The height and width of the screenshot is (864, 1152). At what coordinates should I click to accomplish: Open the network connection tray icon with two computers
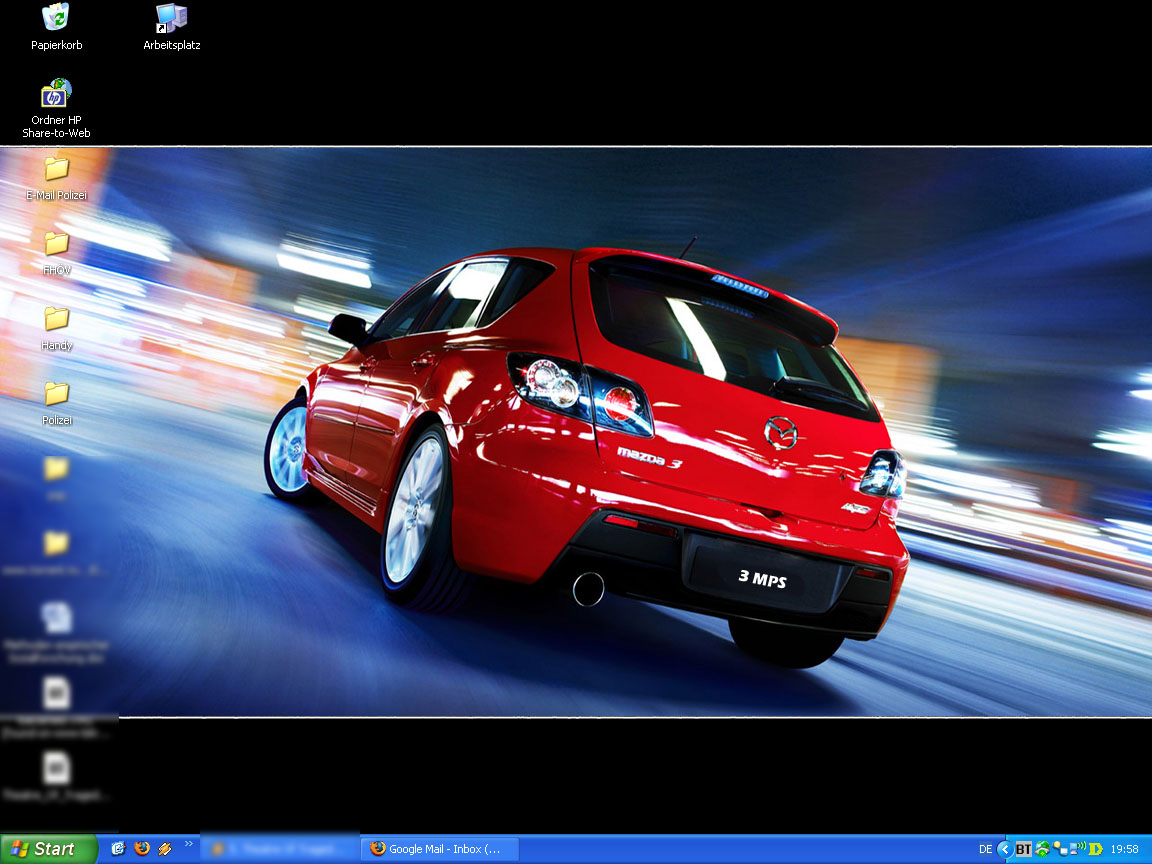[x=1059, y=849]
